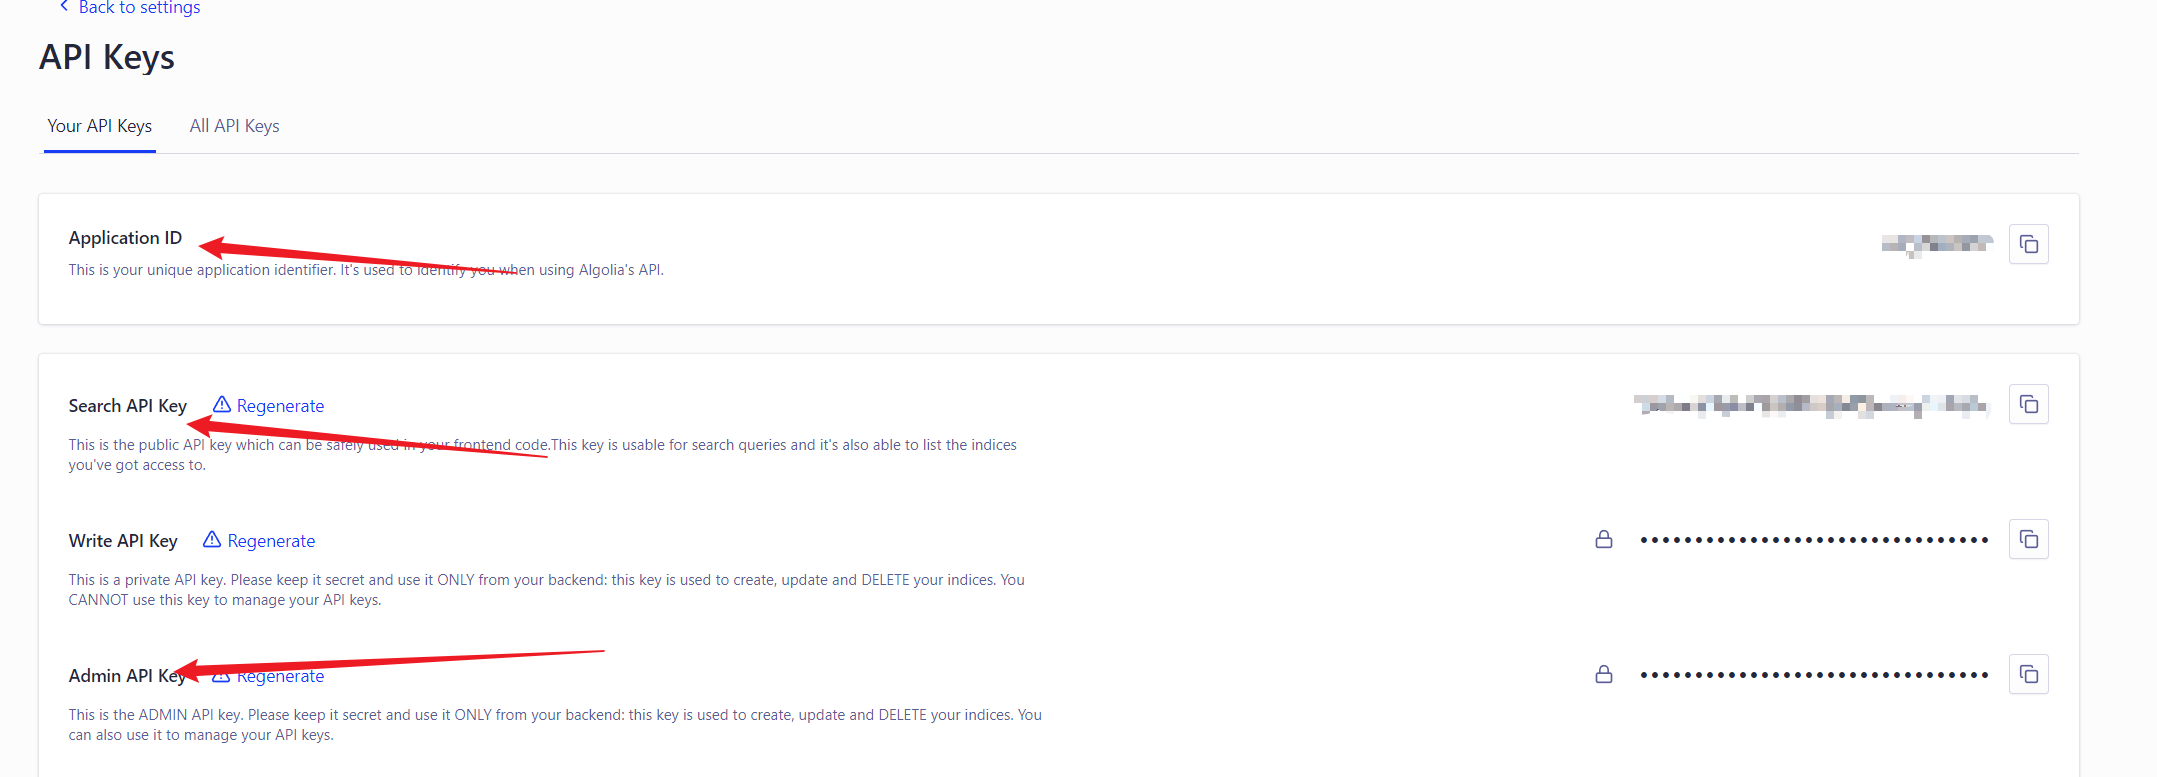This screenshot has height=777, width=2157.
Task: Click the lock icon beside Write API Key
Action: click(1603, 539)
